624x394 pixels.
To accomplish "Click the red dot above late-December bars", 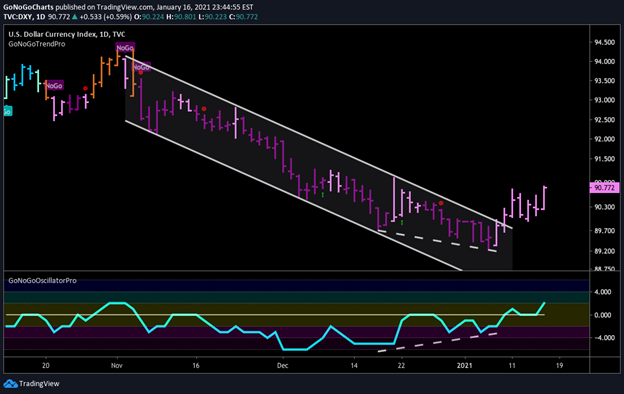I will coord(441,203).
